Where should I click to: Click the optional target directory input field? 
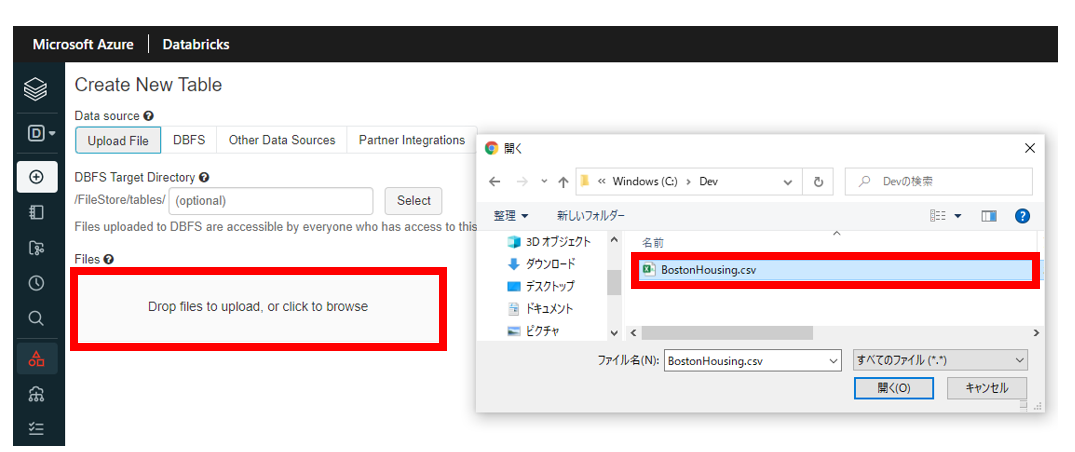click(x=271, y=201)
